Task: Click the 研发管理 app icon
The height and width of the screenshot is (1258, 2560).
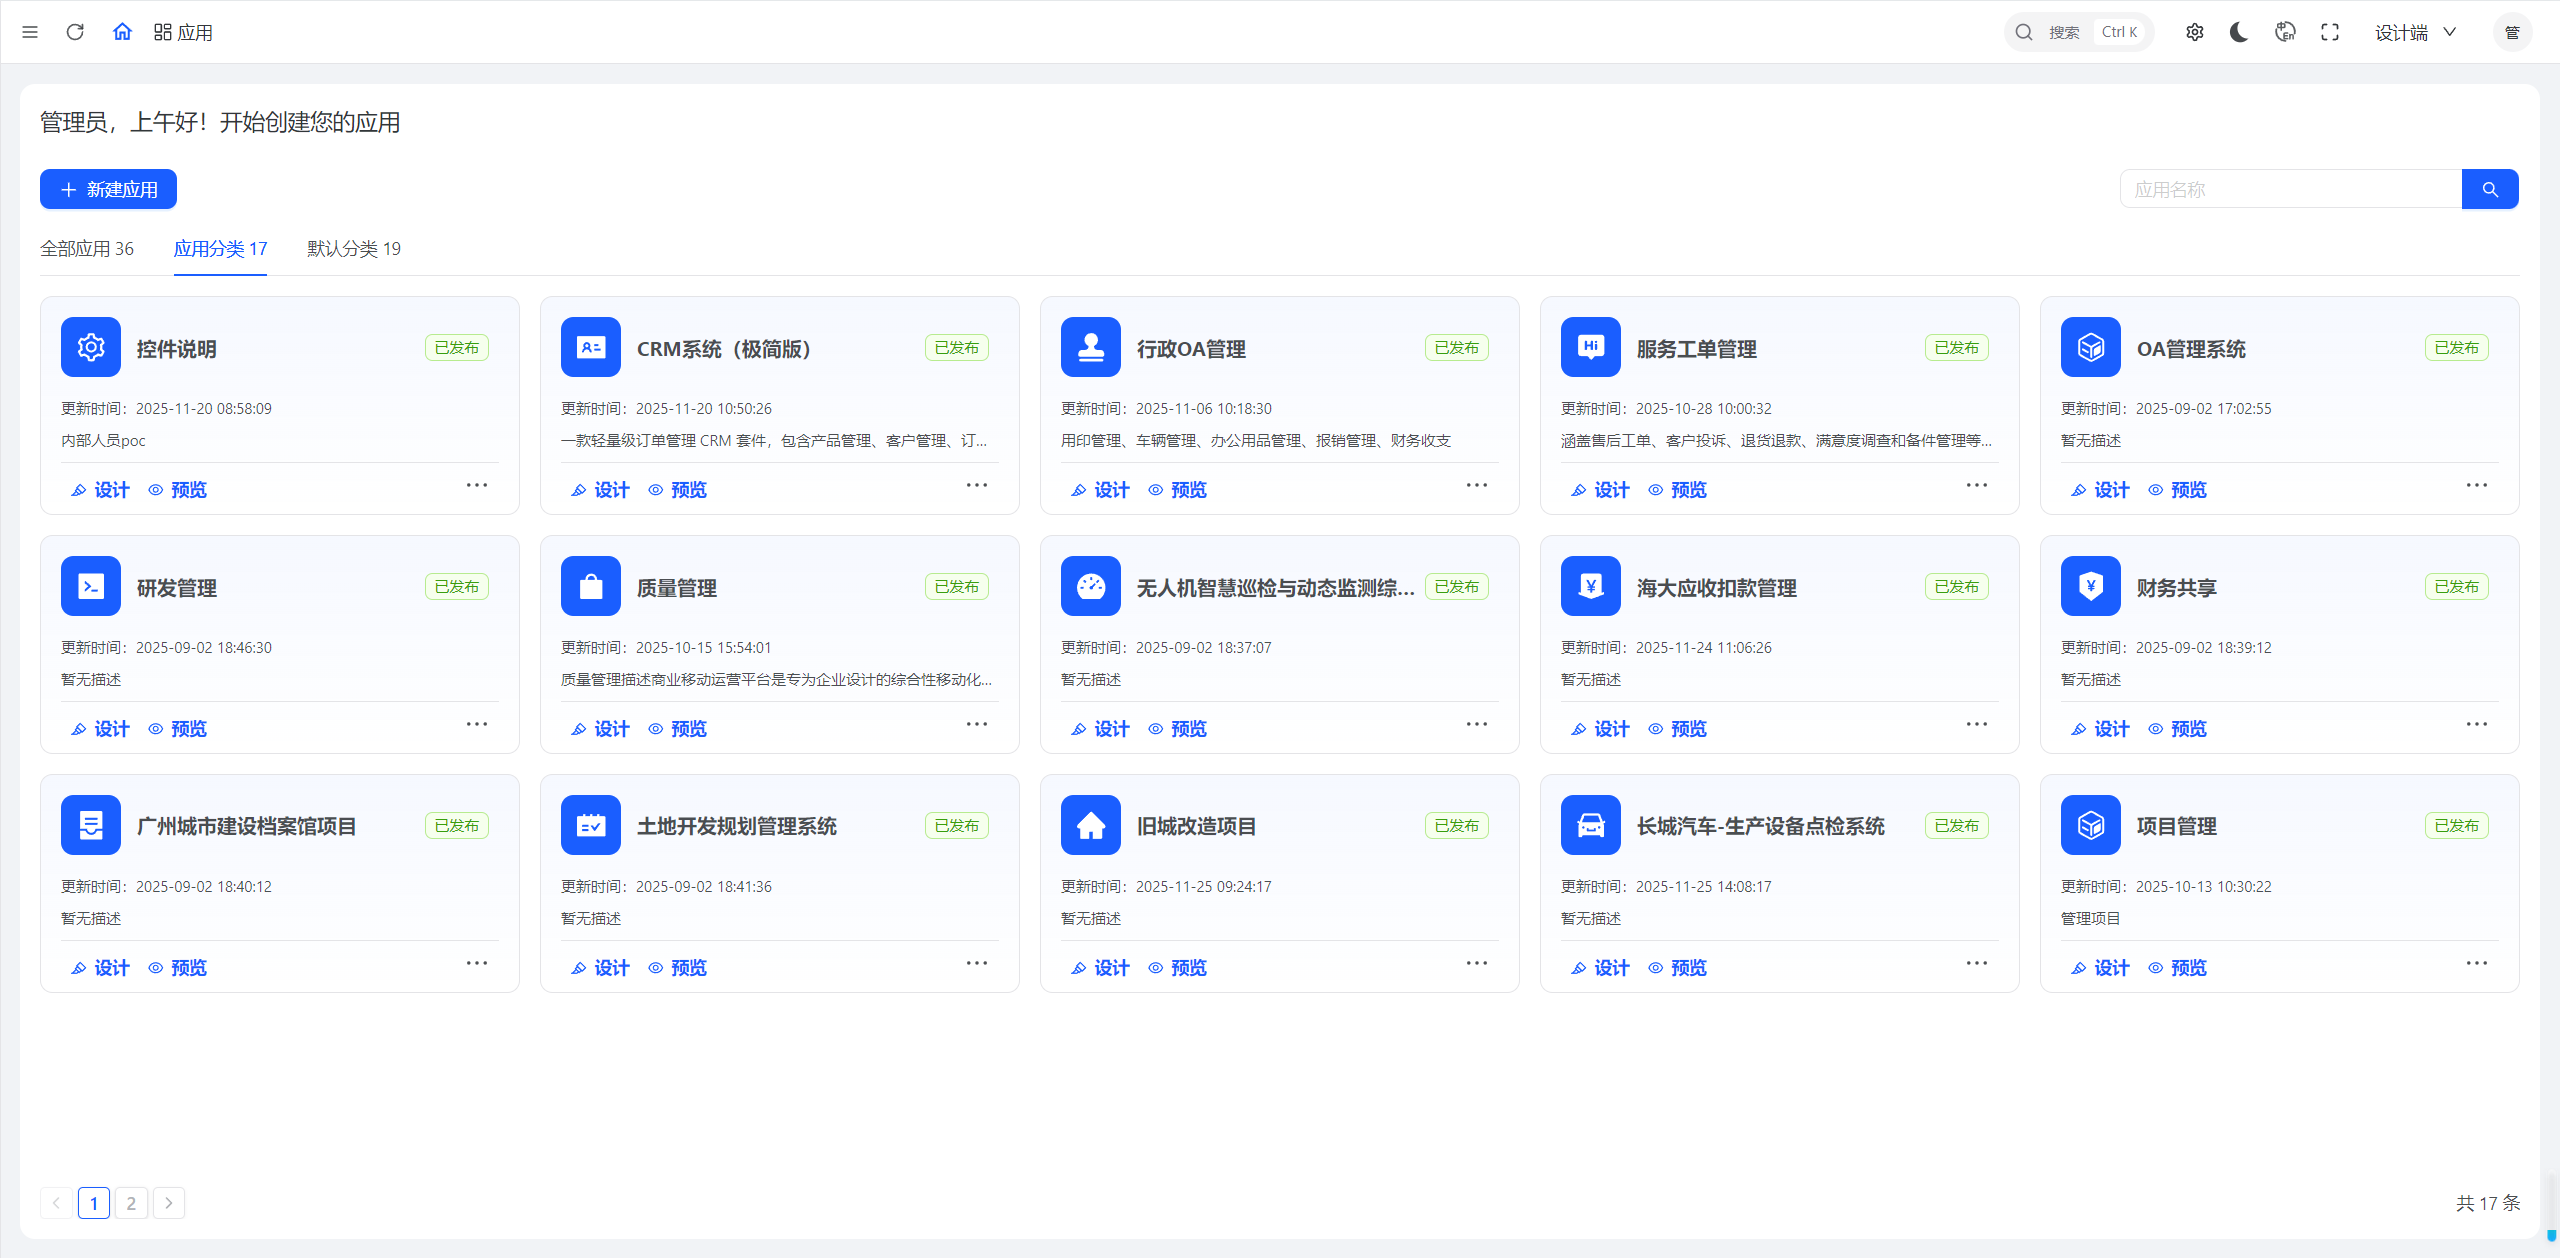Action: [x=91, y=586]
